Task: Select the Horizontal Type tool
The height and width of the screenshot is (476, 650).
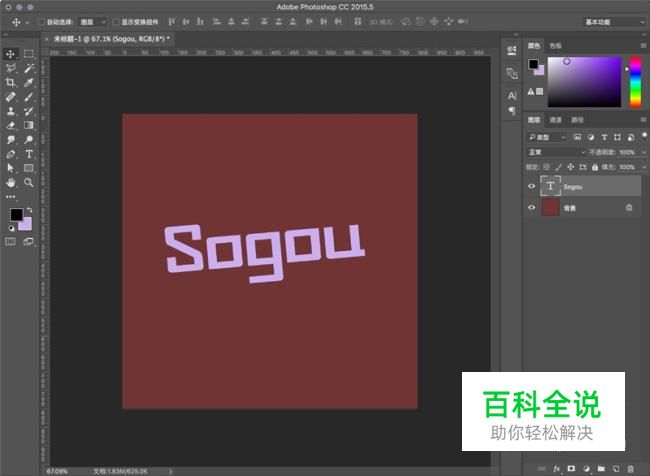Action: (29, 154)
